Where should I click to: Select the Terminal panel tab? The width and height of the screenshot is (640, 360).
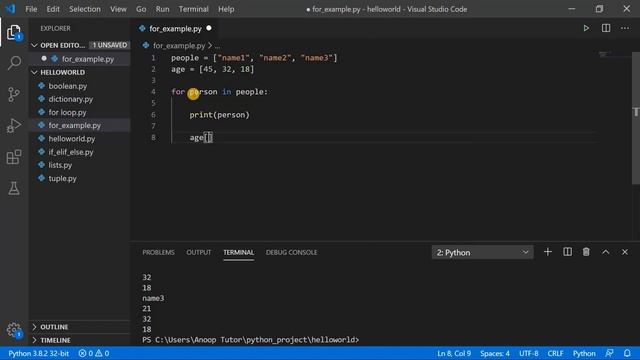[x=238, y=252]
